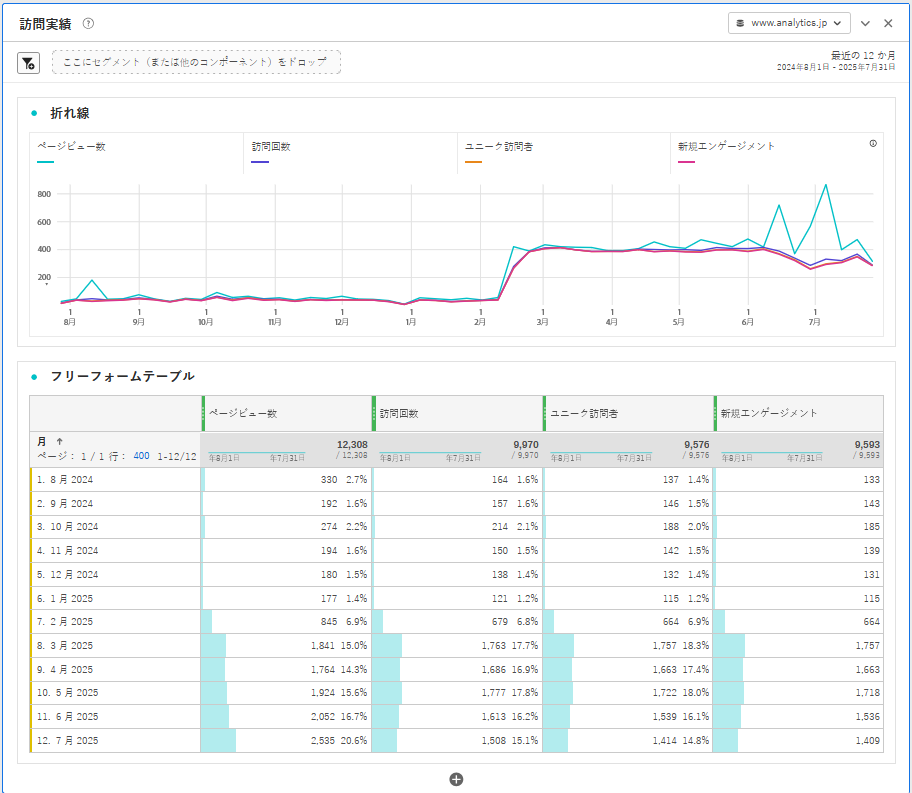Viewport: 912px width, 793px height.
Task: Click the add segment filter icon
Action: point(28,63)
